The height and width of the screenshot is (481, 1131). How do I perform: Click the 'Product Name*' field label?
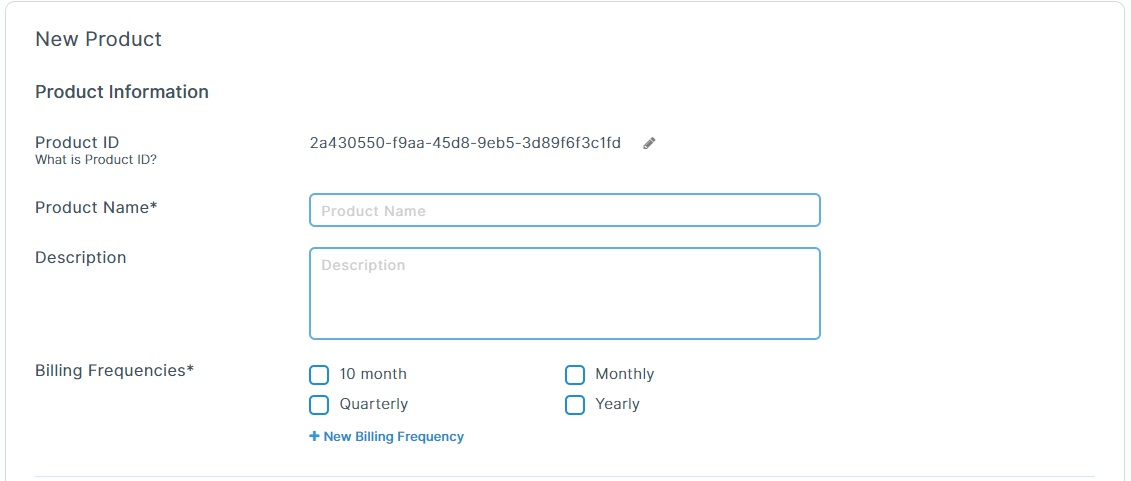[96, 208]
